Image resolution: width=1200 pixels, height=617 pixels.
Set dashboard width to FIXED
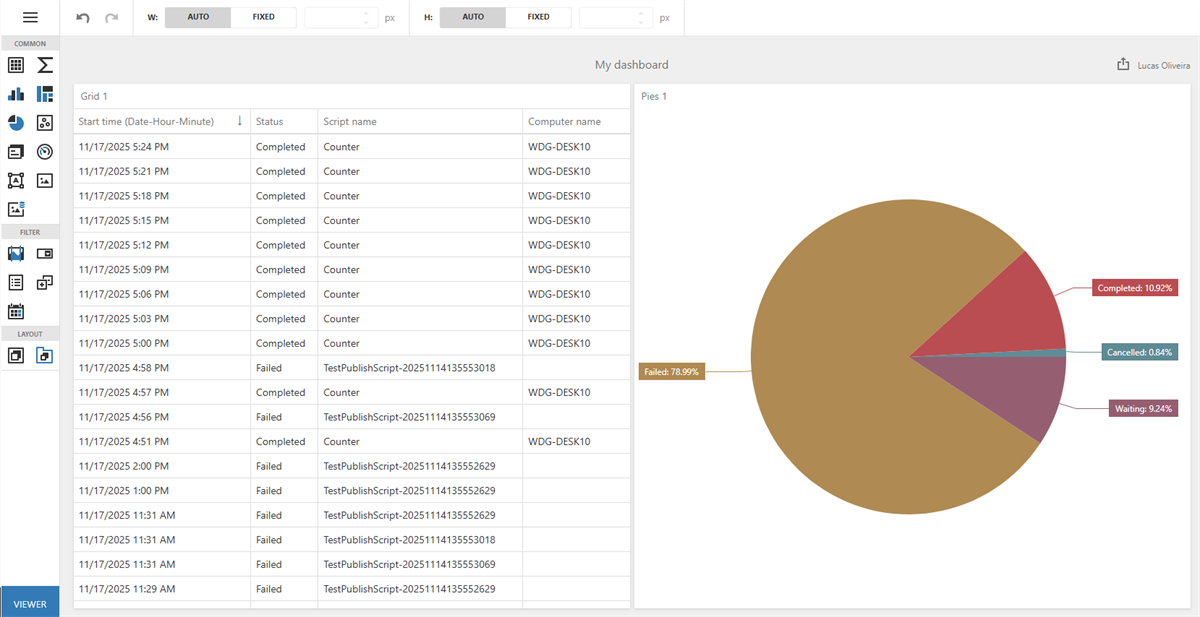coord(263,17)
